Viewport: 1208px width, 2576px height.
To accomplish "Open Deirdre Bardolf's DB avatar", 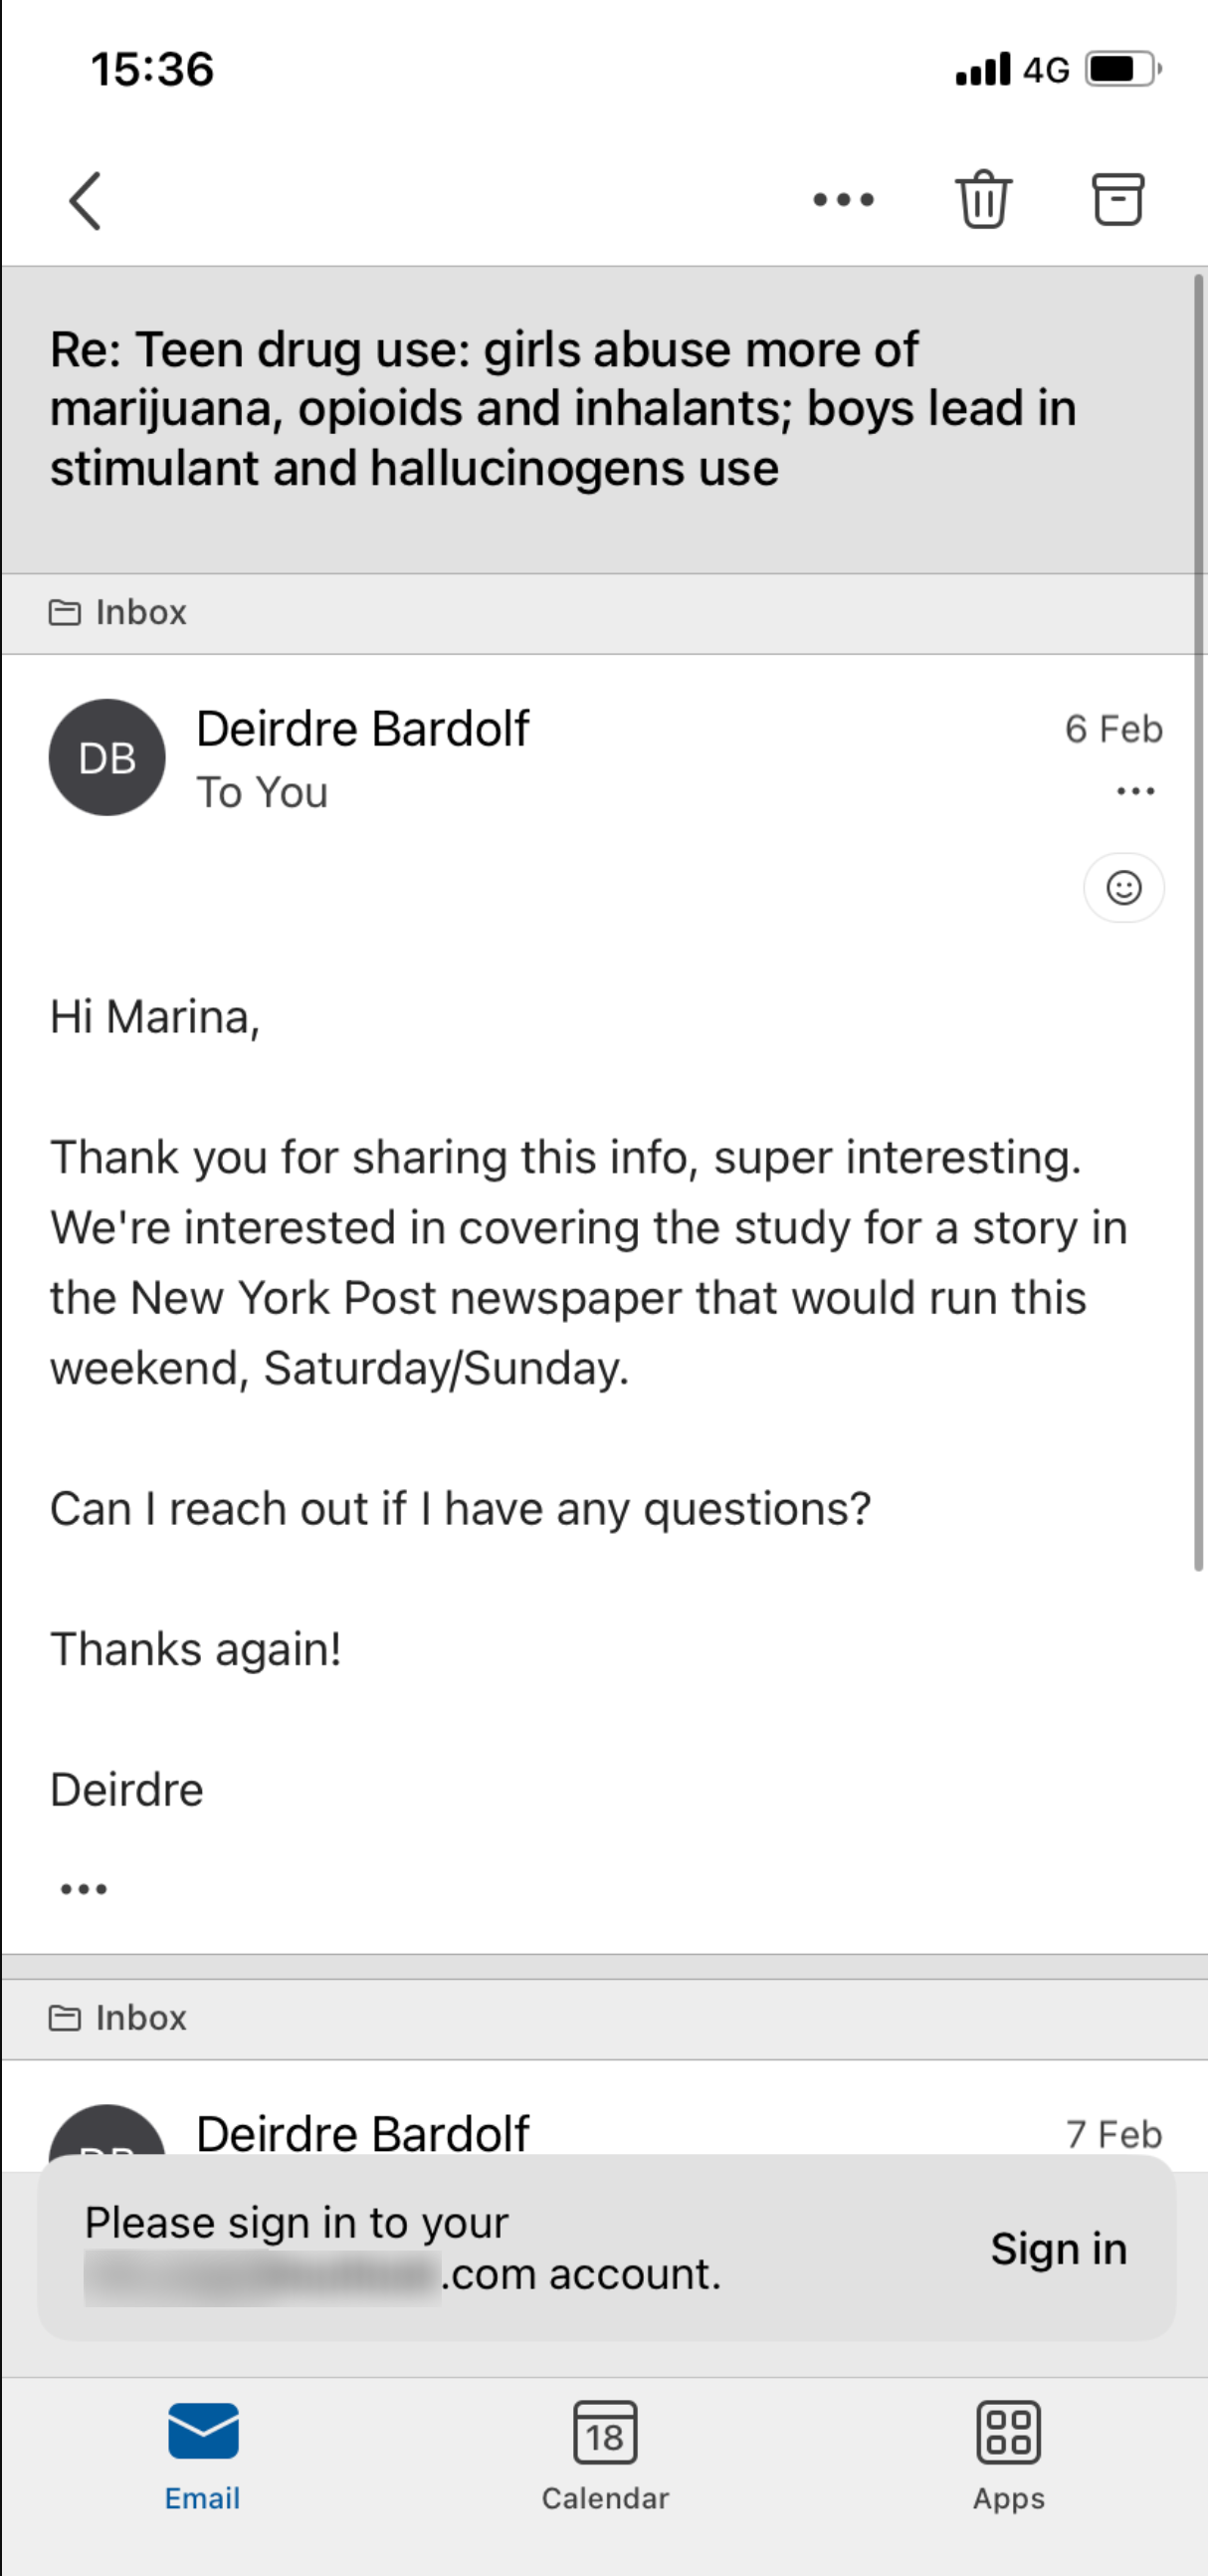I will (107, 757).
